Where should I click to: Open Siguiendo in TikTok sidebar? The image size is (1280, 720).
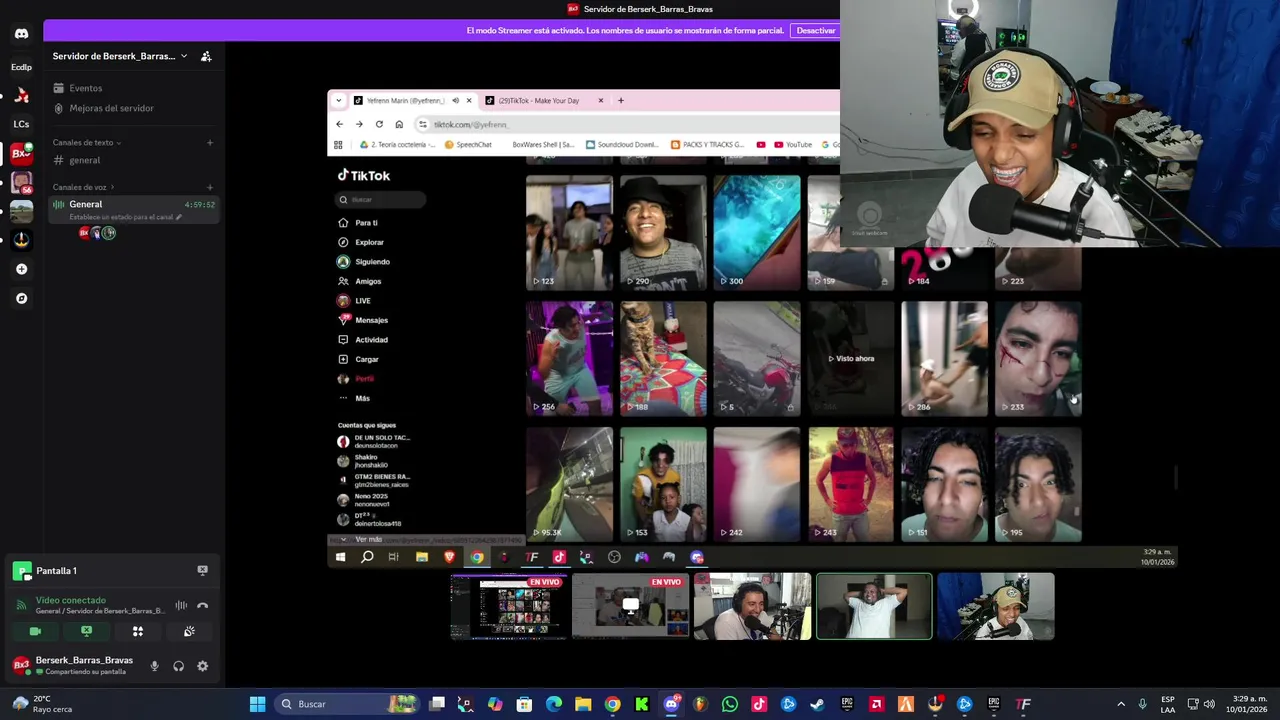point(372,262)
